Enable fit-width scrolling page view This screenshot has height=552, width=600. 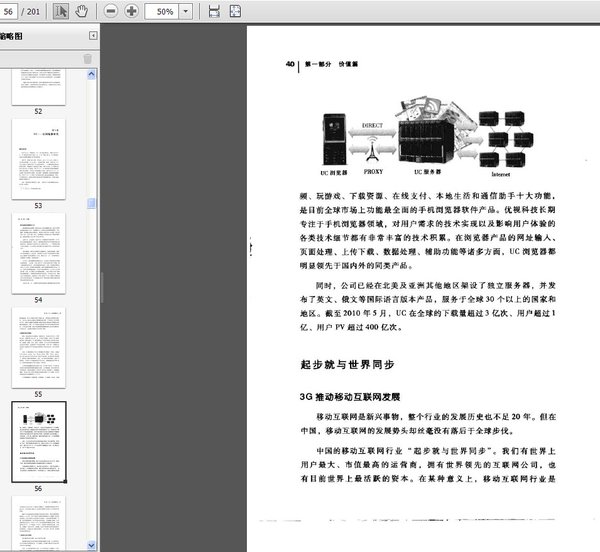(214, 11)
